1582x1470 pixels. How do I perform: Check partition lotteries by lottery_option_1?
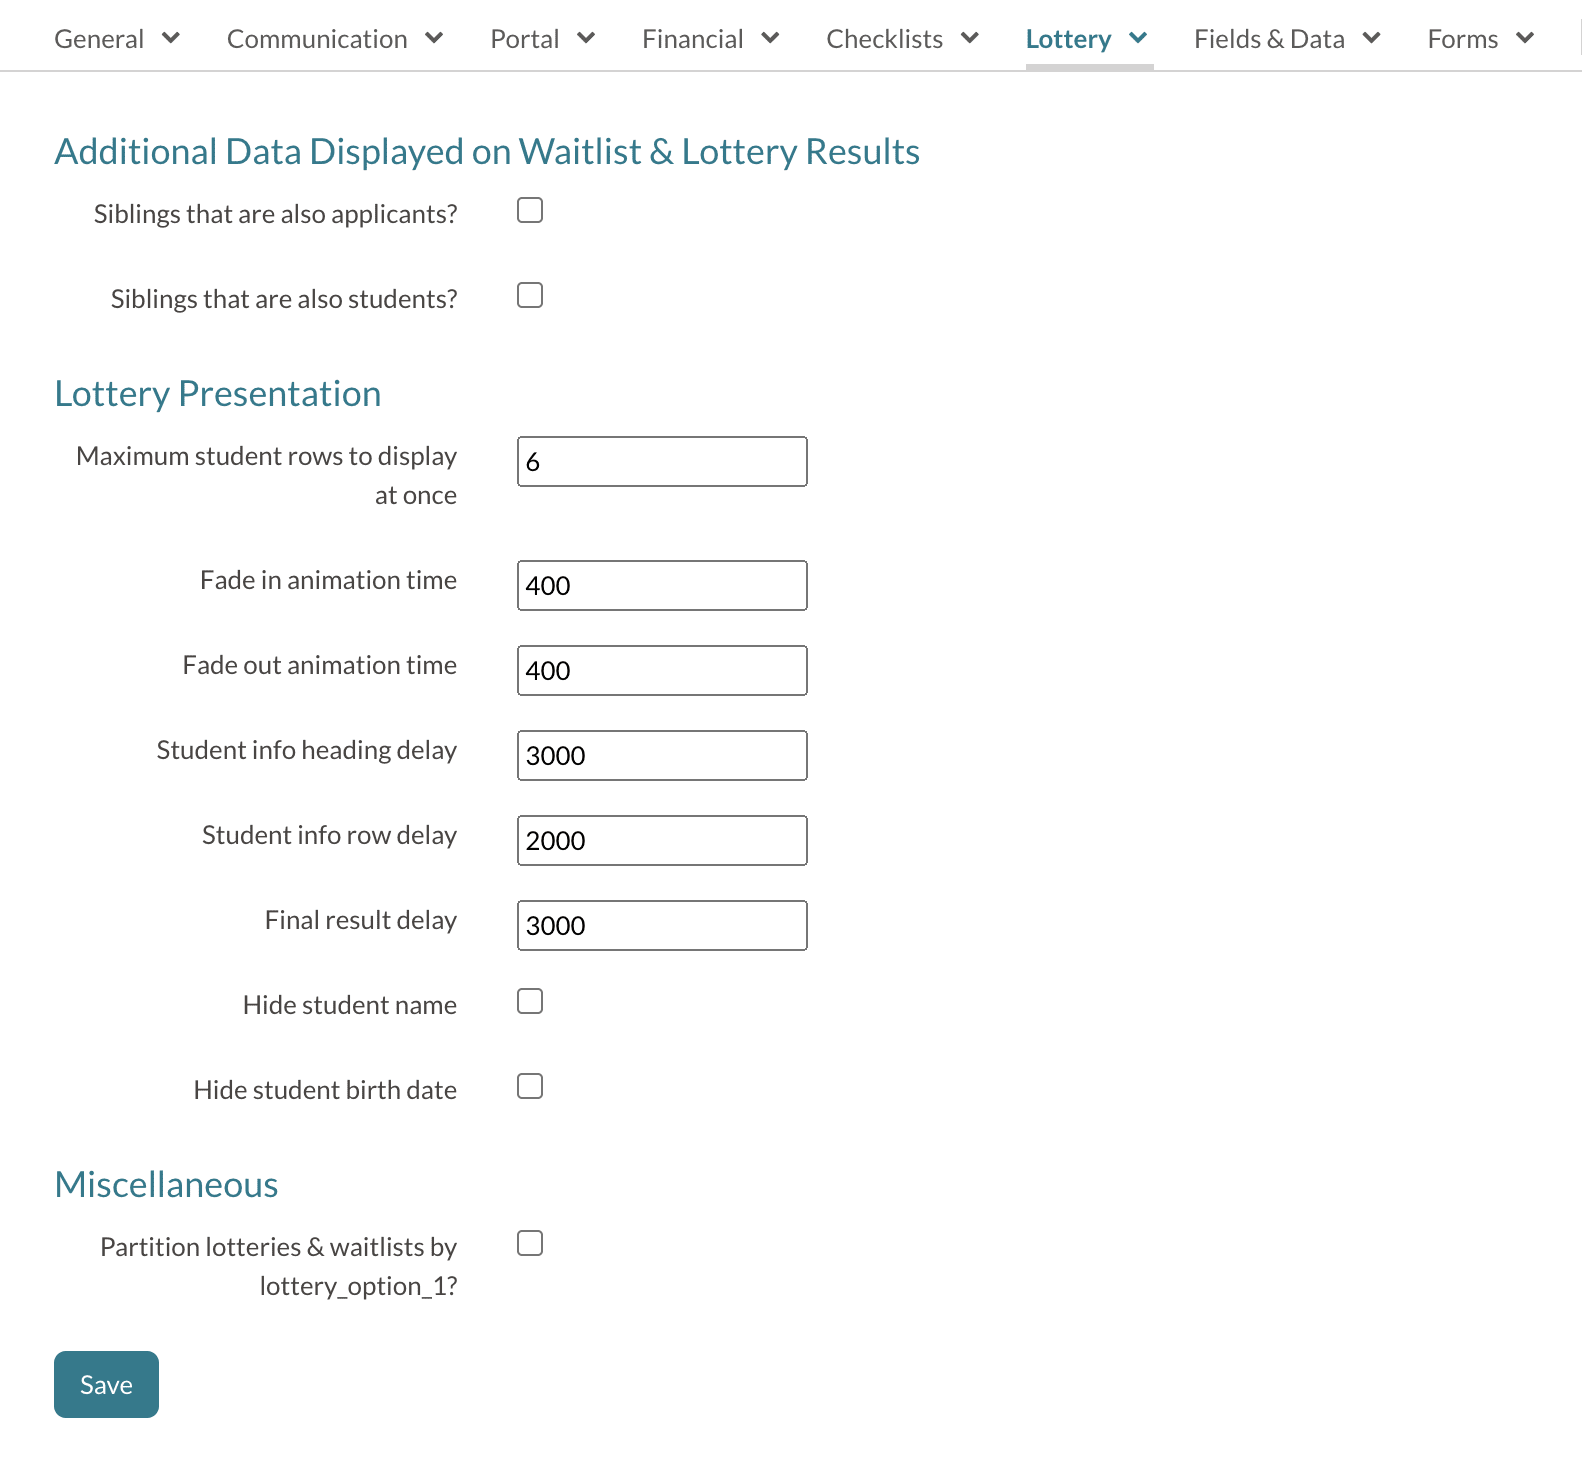pyautogui.click(x=530, y=1243)
